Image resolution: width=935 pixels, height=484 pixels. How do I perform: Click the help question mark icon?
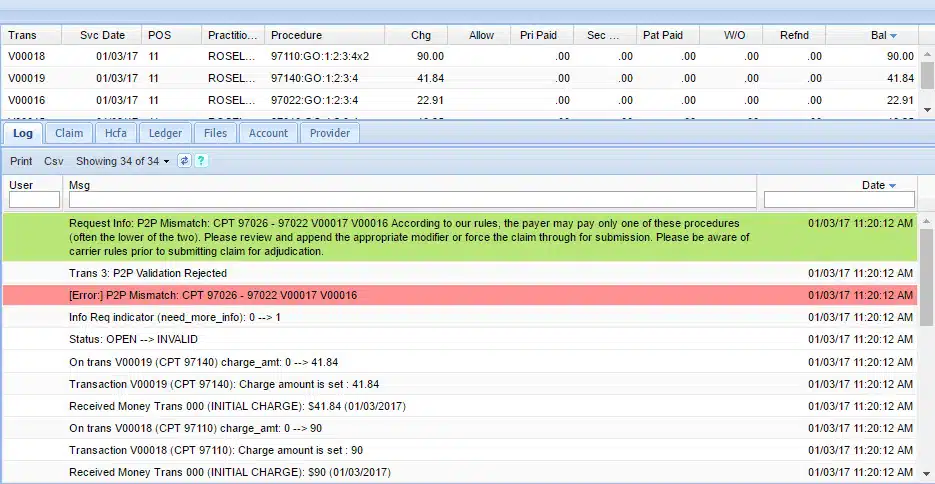coord(200,161)
